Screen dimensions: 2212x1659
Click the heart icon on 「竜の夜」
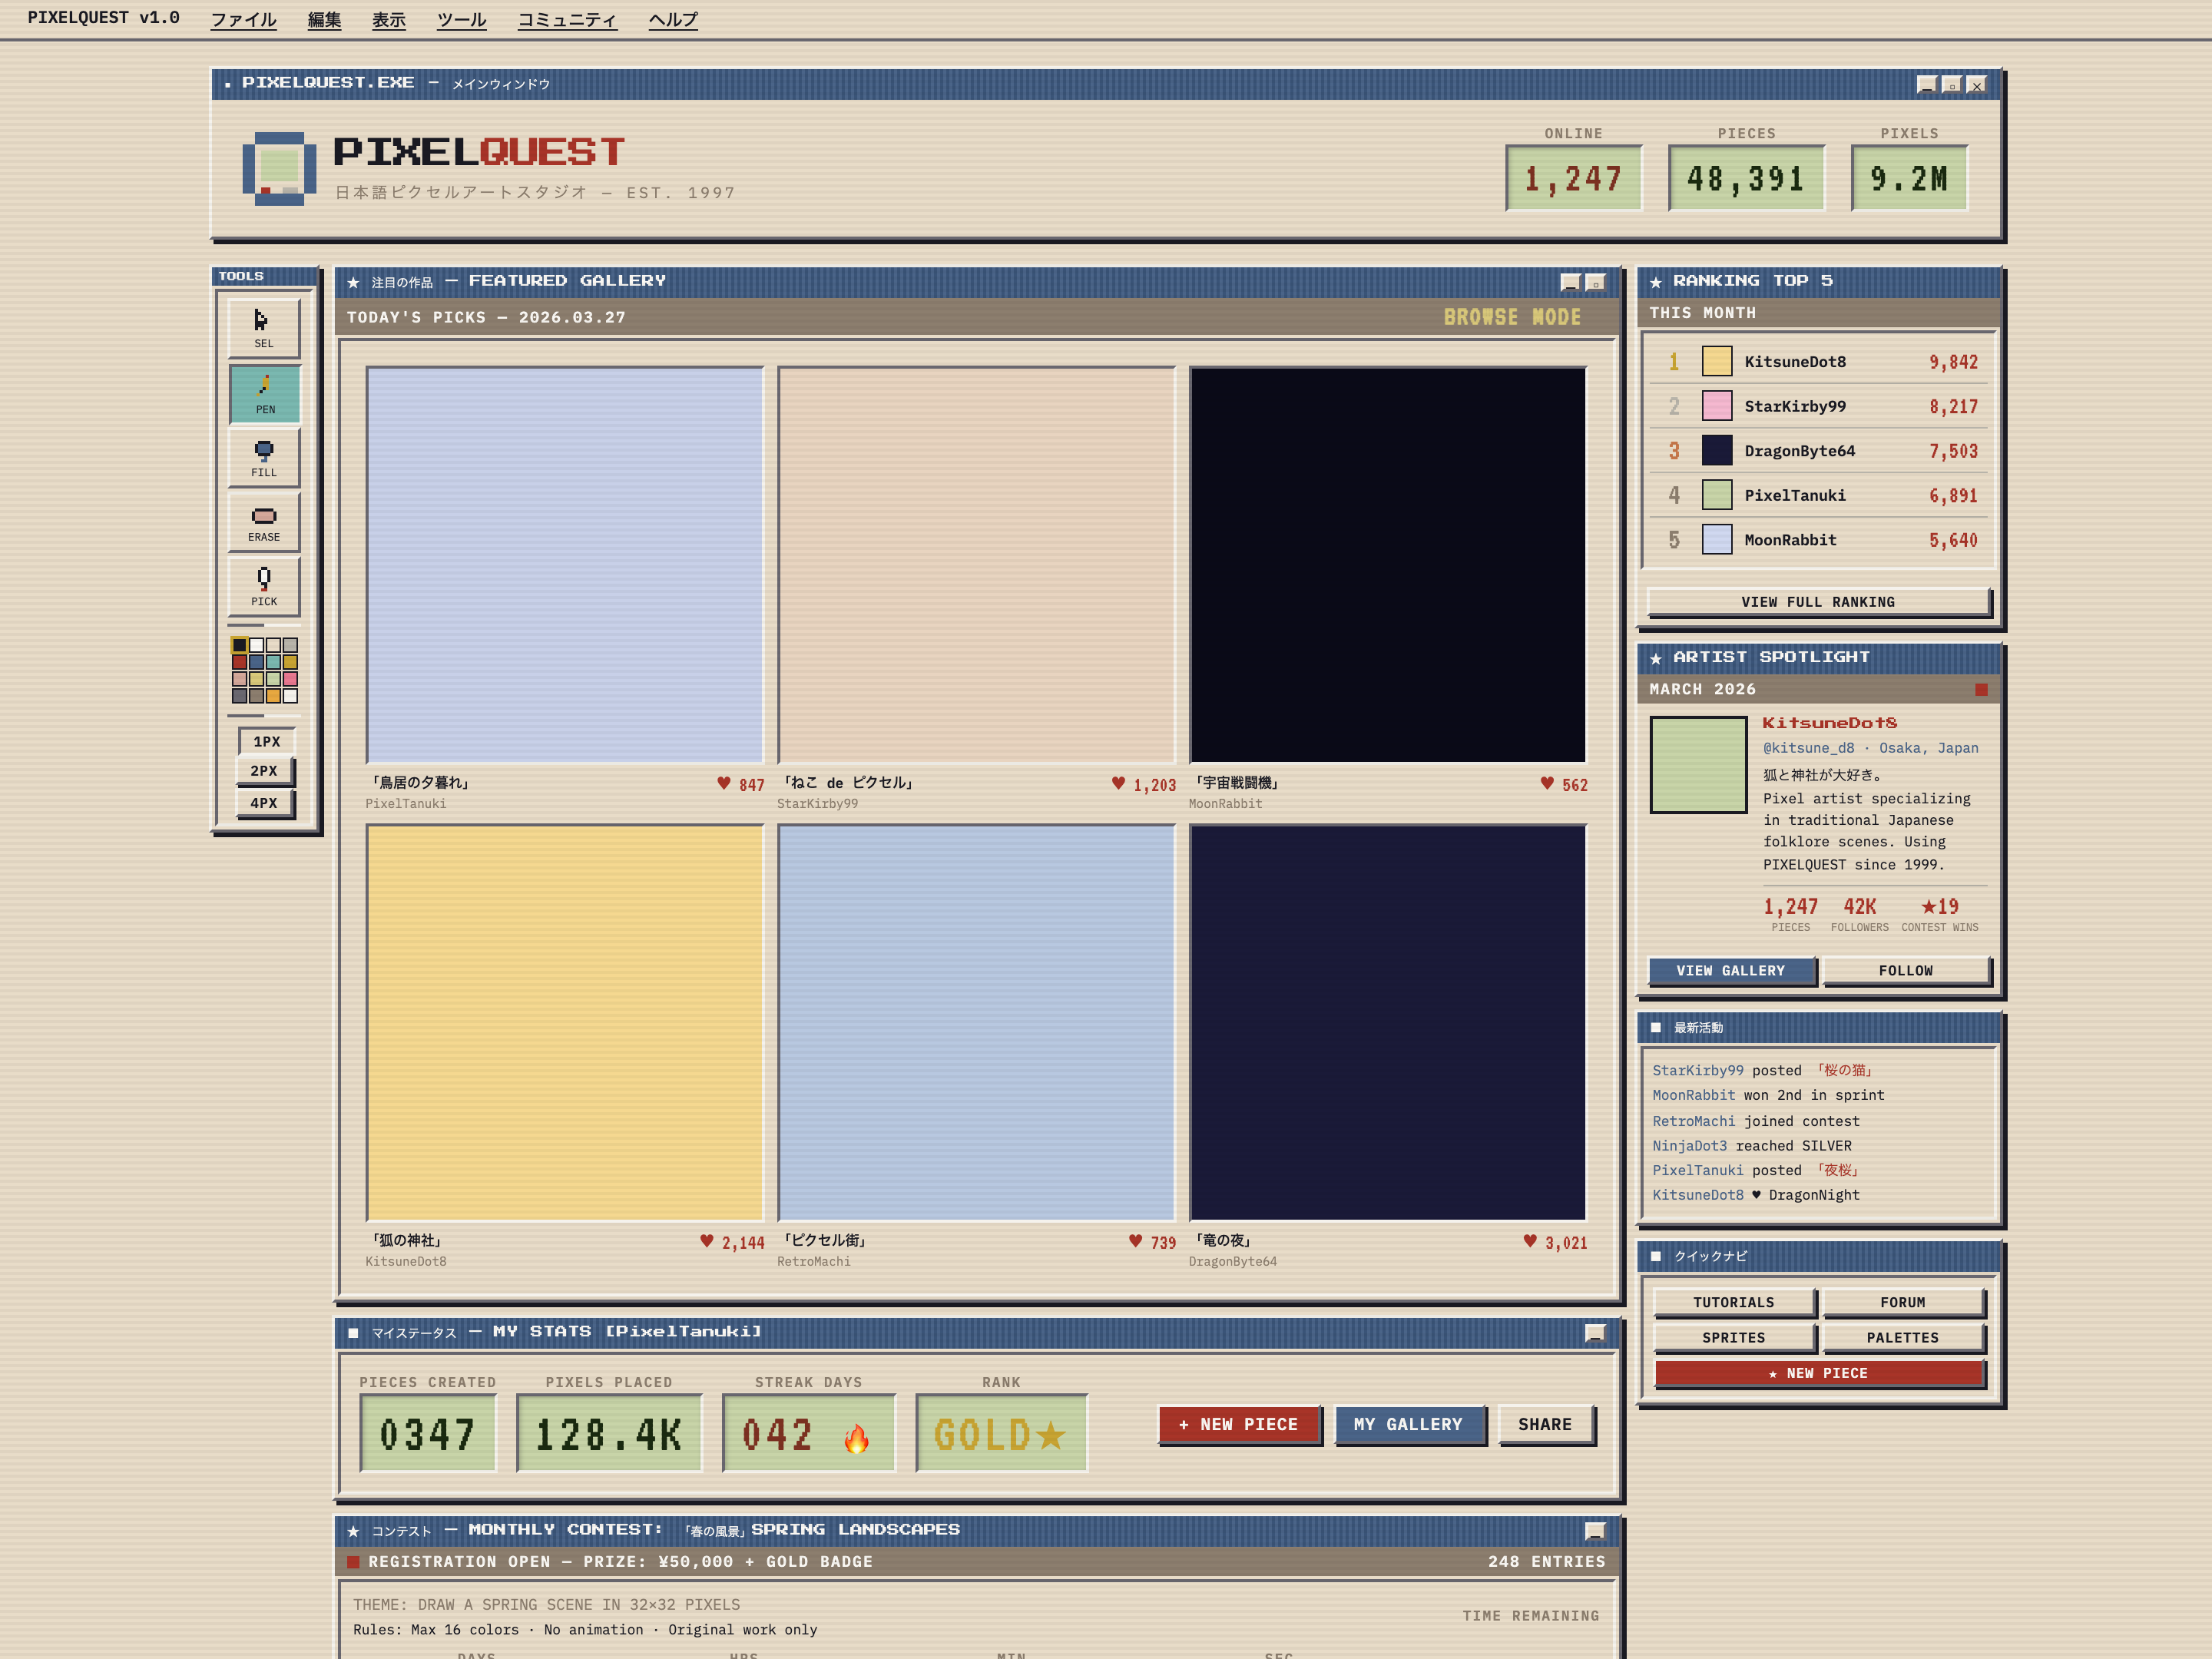point(1530,1241)
